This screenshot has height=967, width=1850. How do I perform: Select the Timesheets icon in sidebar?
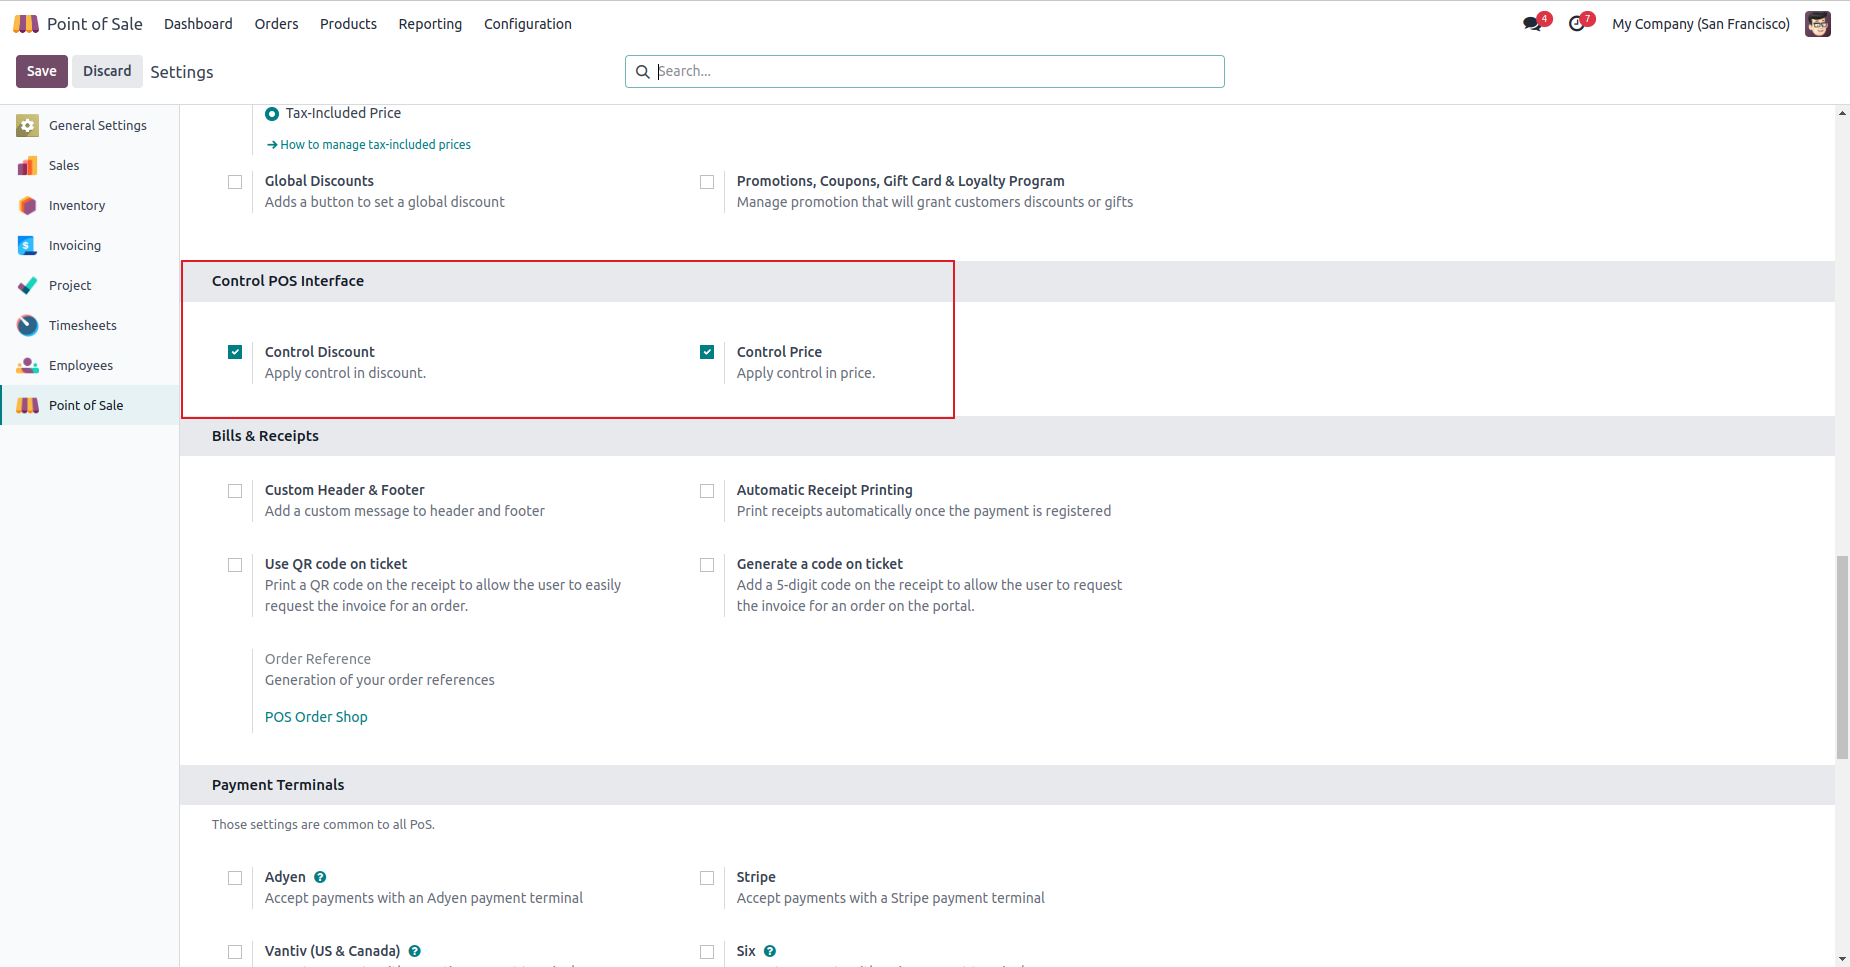[x=28, y=326]
